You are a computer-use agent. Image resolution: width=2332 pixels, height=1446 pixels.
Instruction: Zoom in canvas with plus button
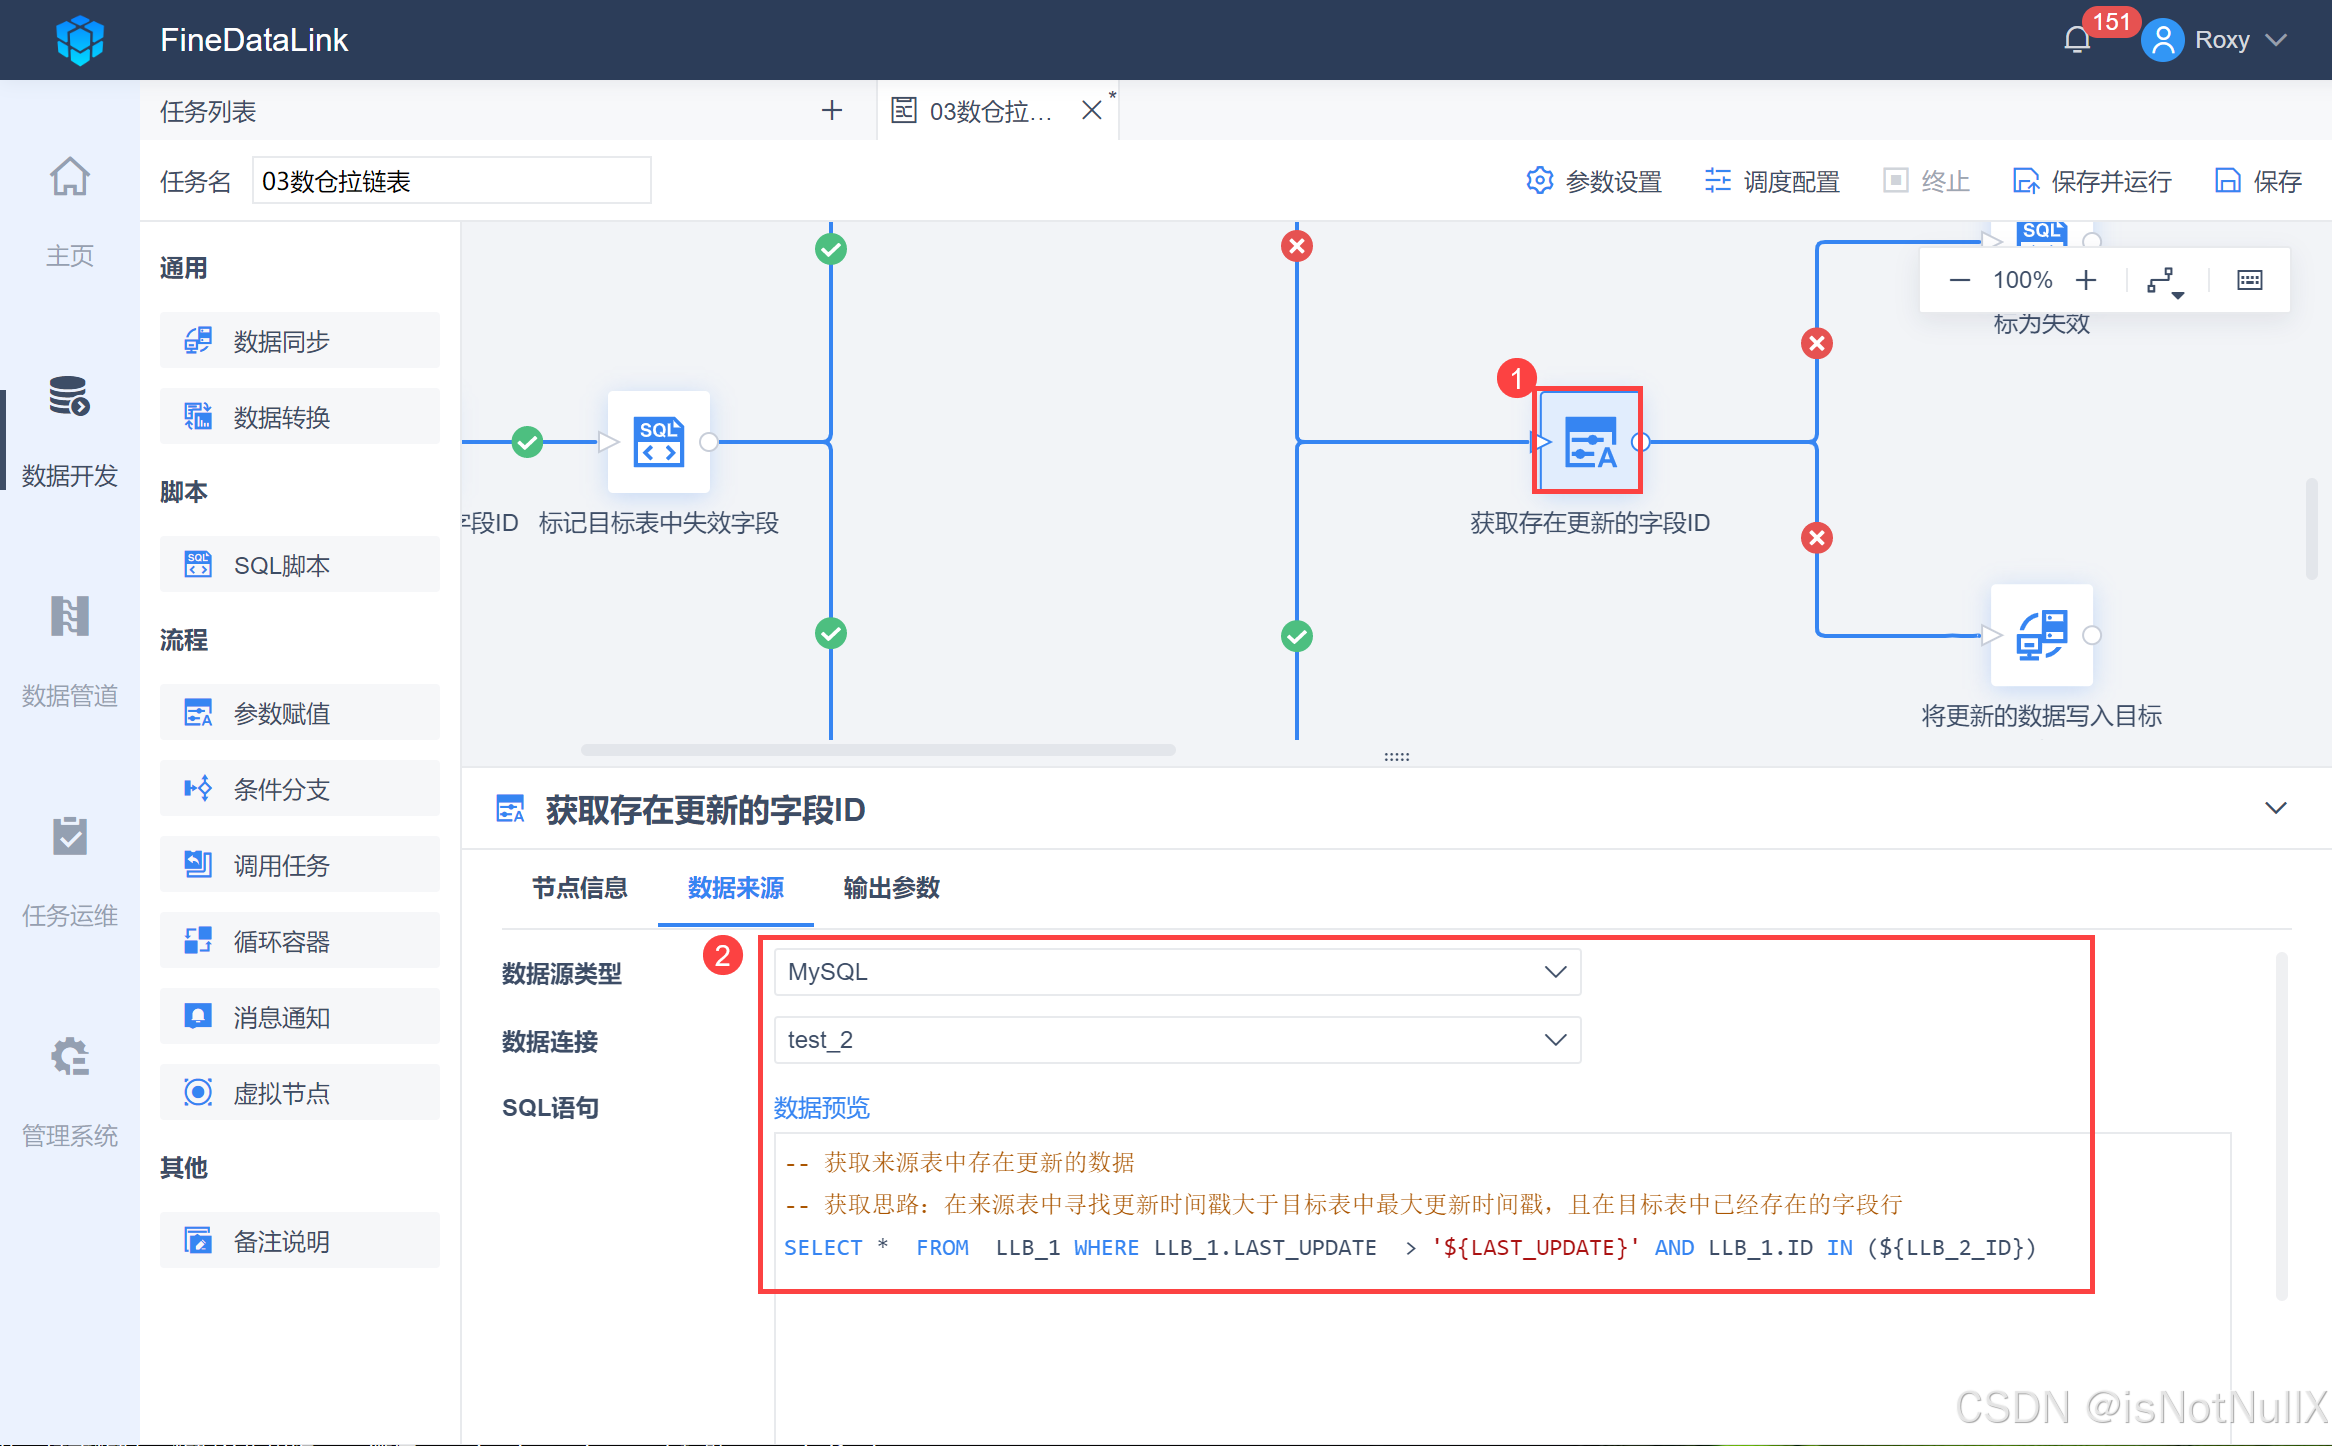pos(2086,281)
